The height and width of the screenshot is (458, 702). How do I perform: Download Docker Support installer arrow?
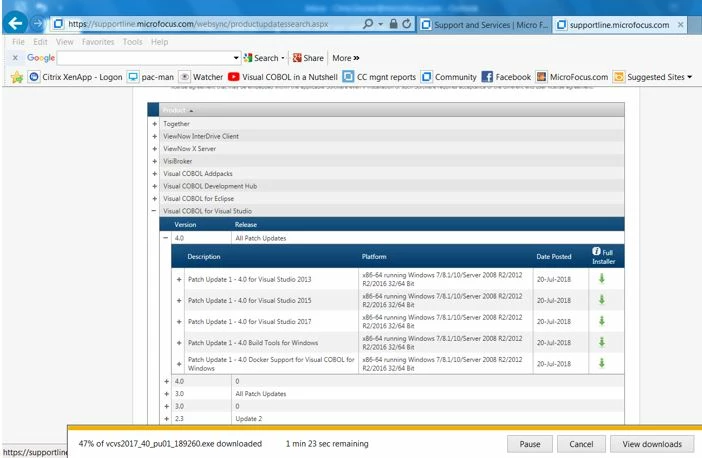click(602, 363)
